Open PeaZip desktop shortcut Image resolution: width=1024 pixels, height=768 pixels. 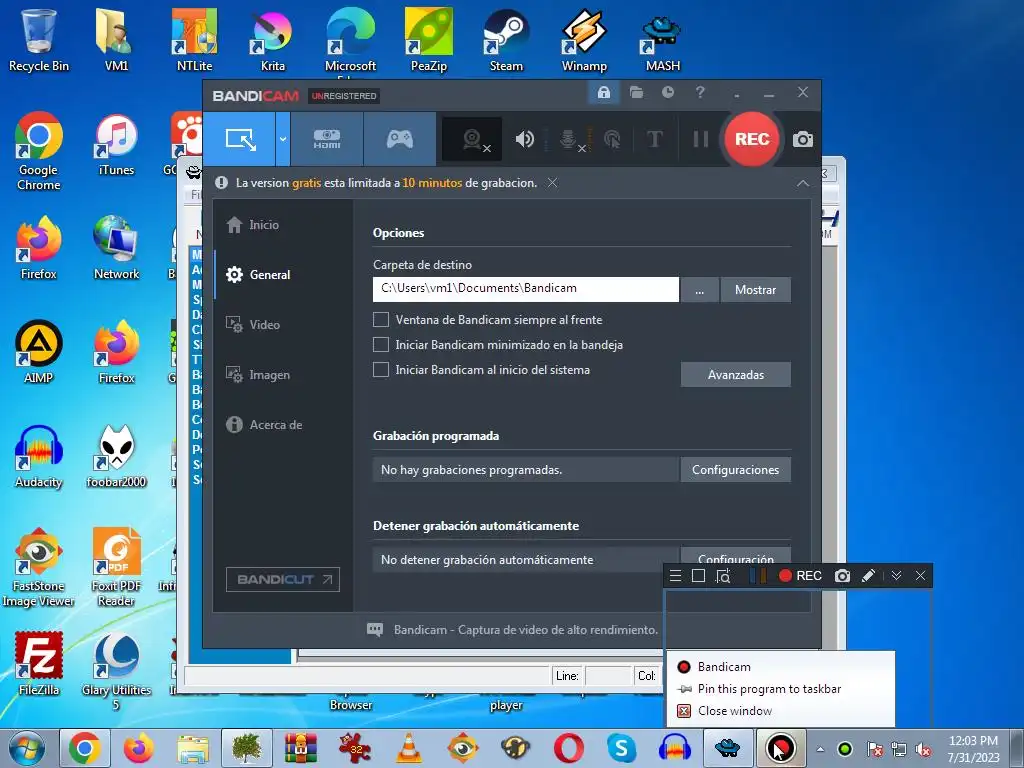click(x=428, y=40)
